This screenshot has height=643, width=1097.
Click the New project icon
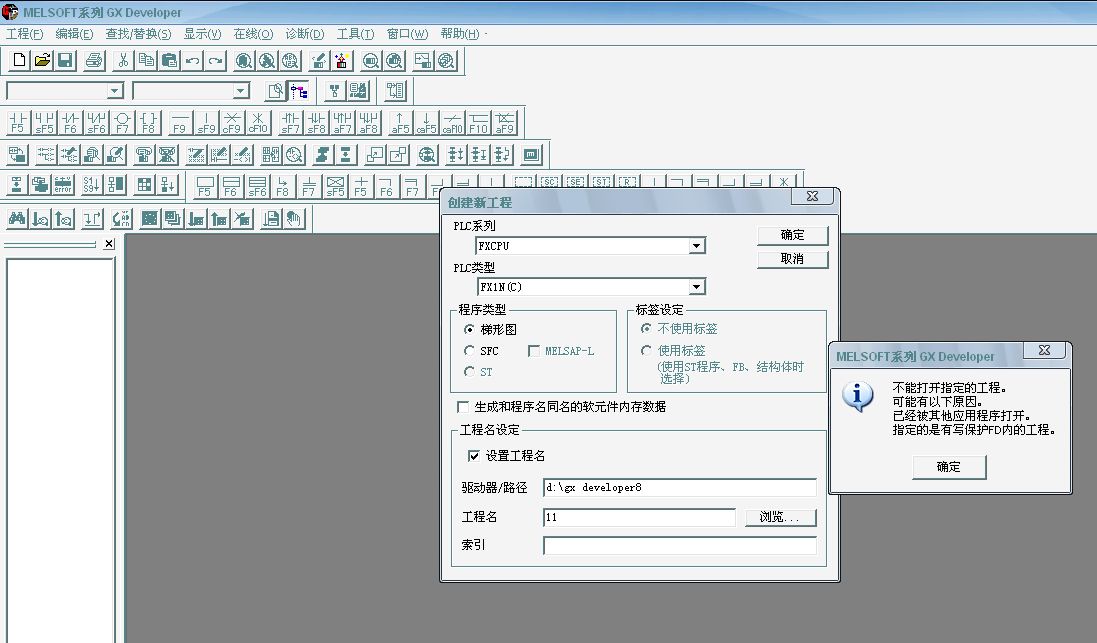(19, 61)
